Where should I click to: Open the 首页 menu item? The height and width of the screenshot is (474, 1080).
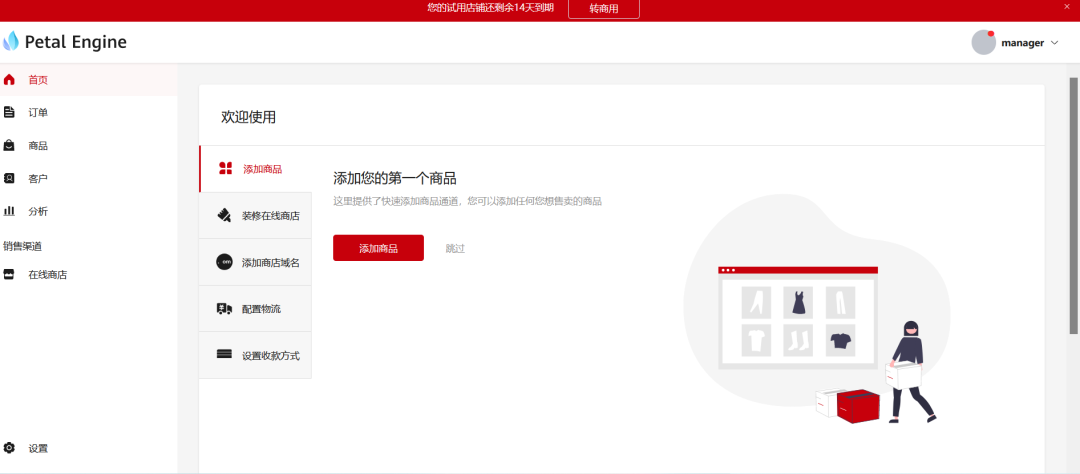point(89,79)
